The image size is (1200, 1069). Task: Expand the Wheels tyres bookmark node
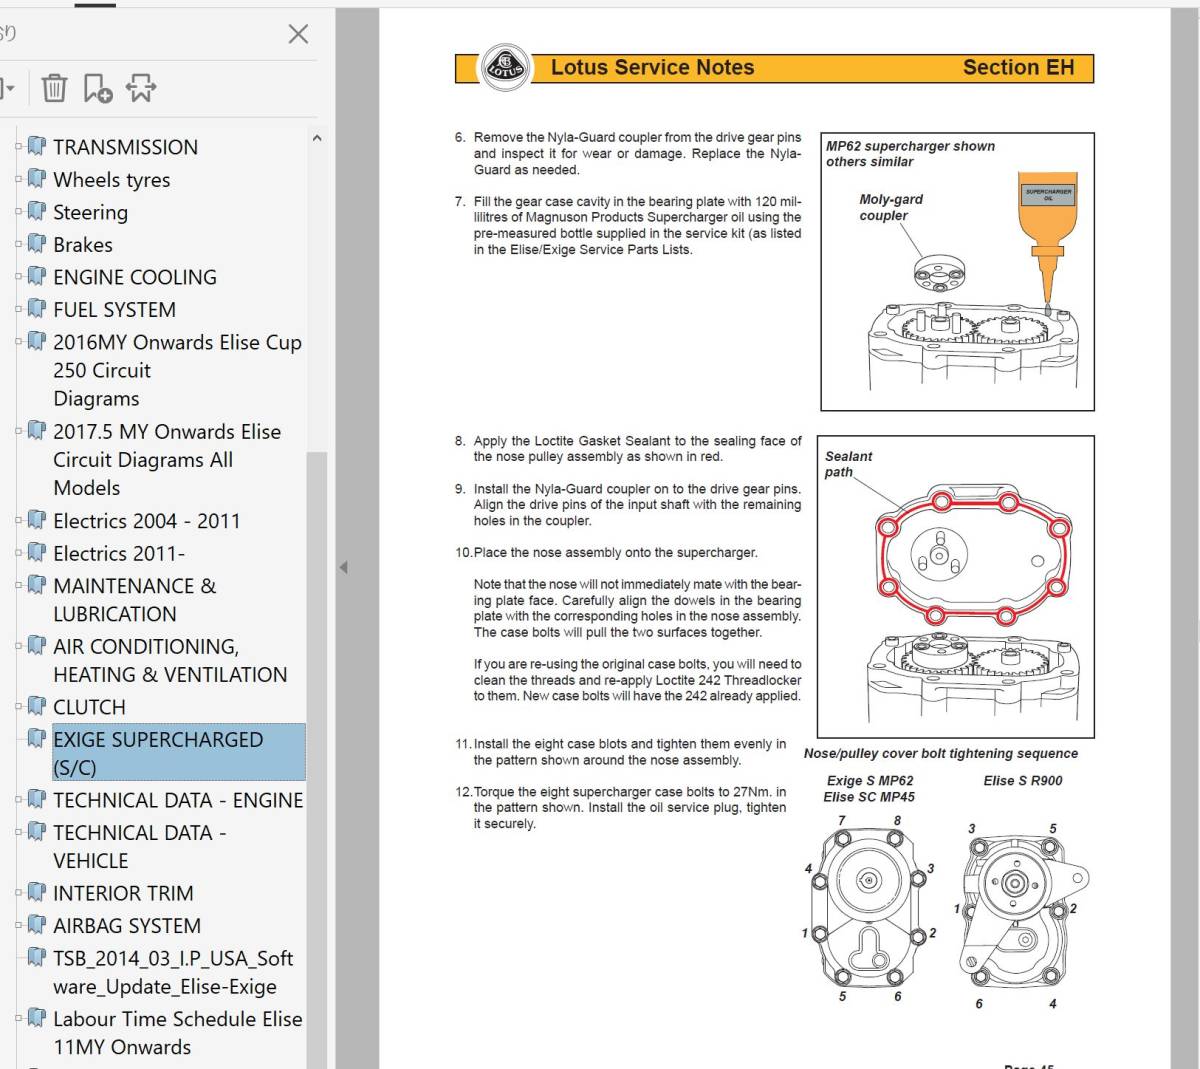click(18, 180)
